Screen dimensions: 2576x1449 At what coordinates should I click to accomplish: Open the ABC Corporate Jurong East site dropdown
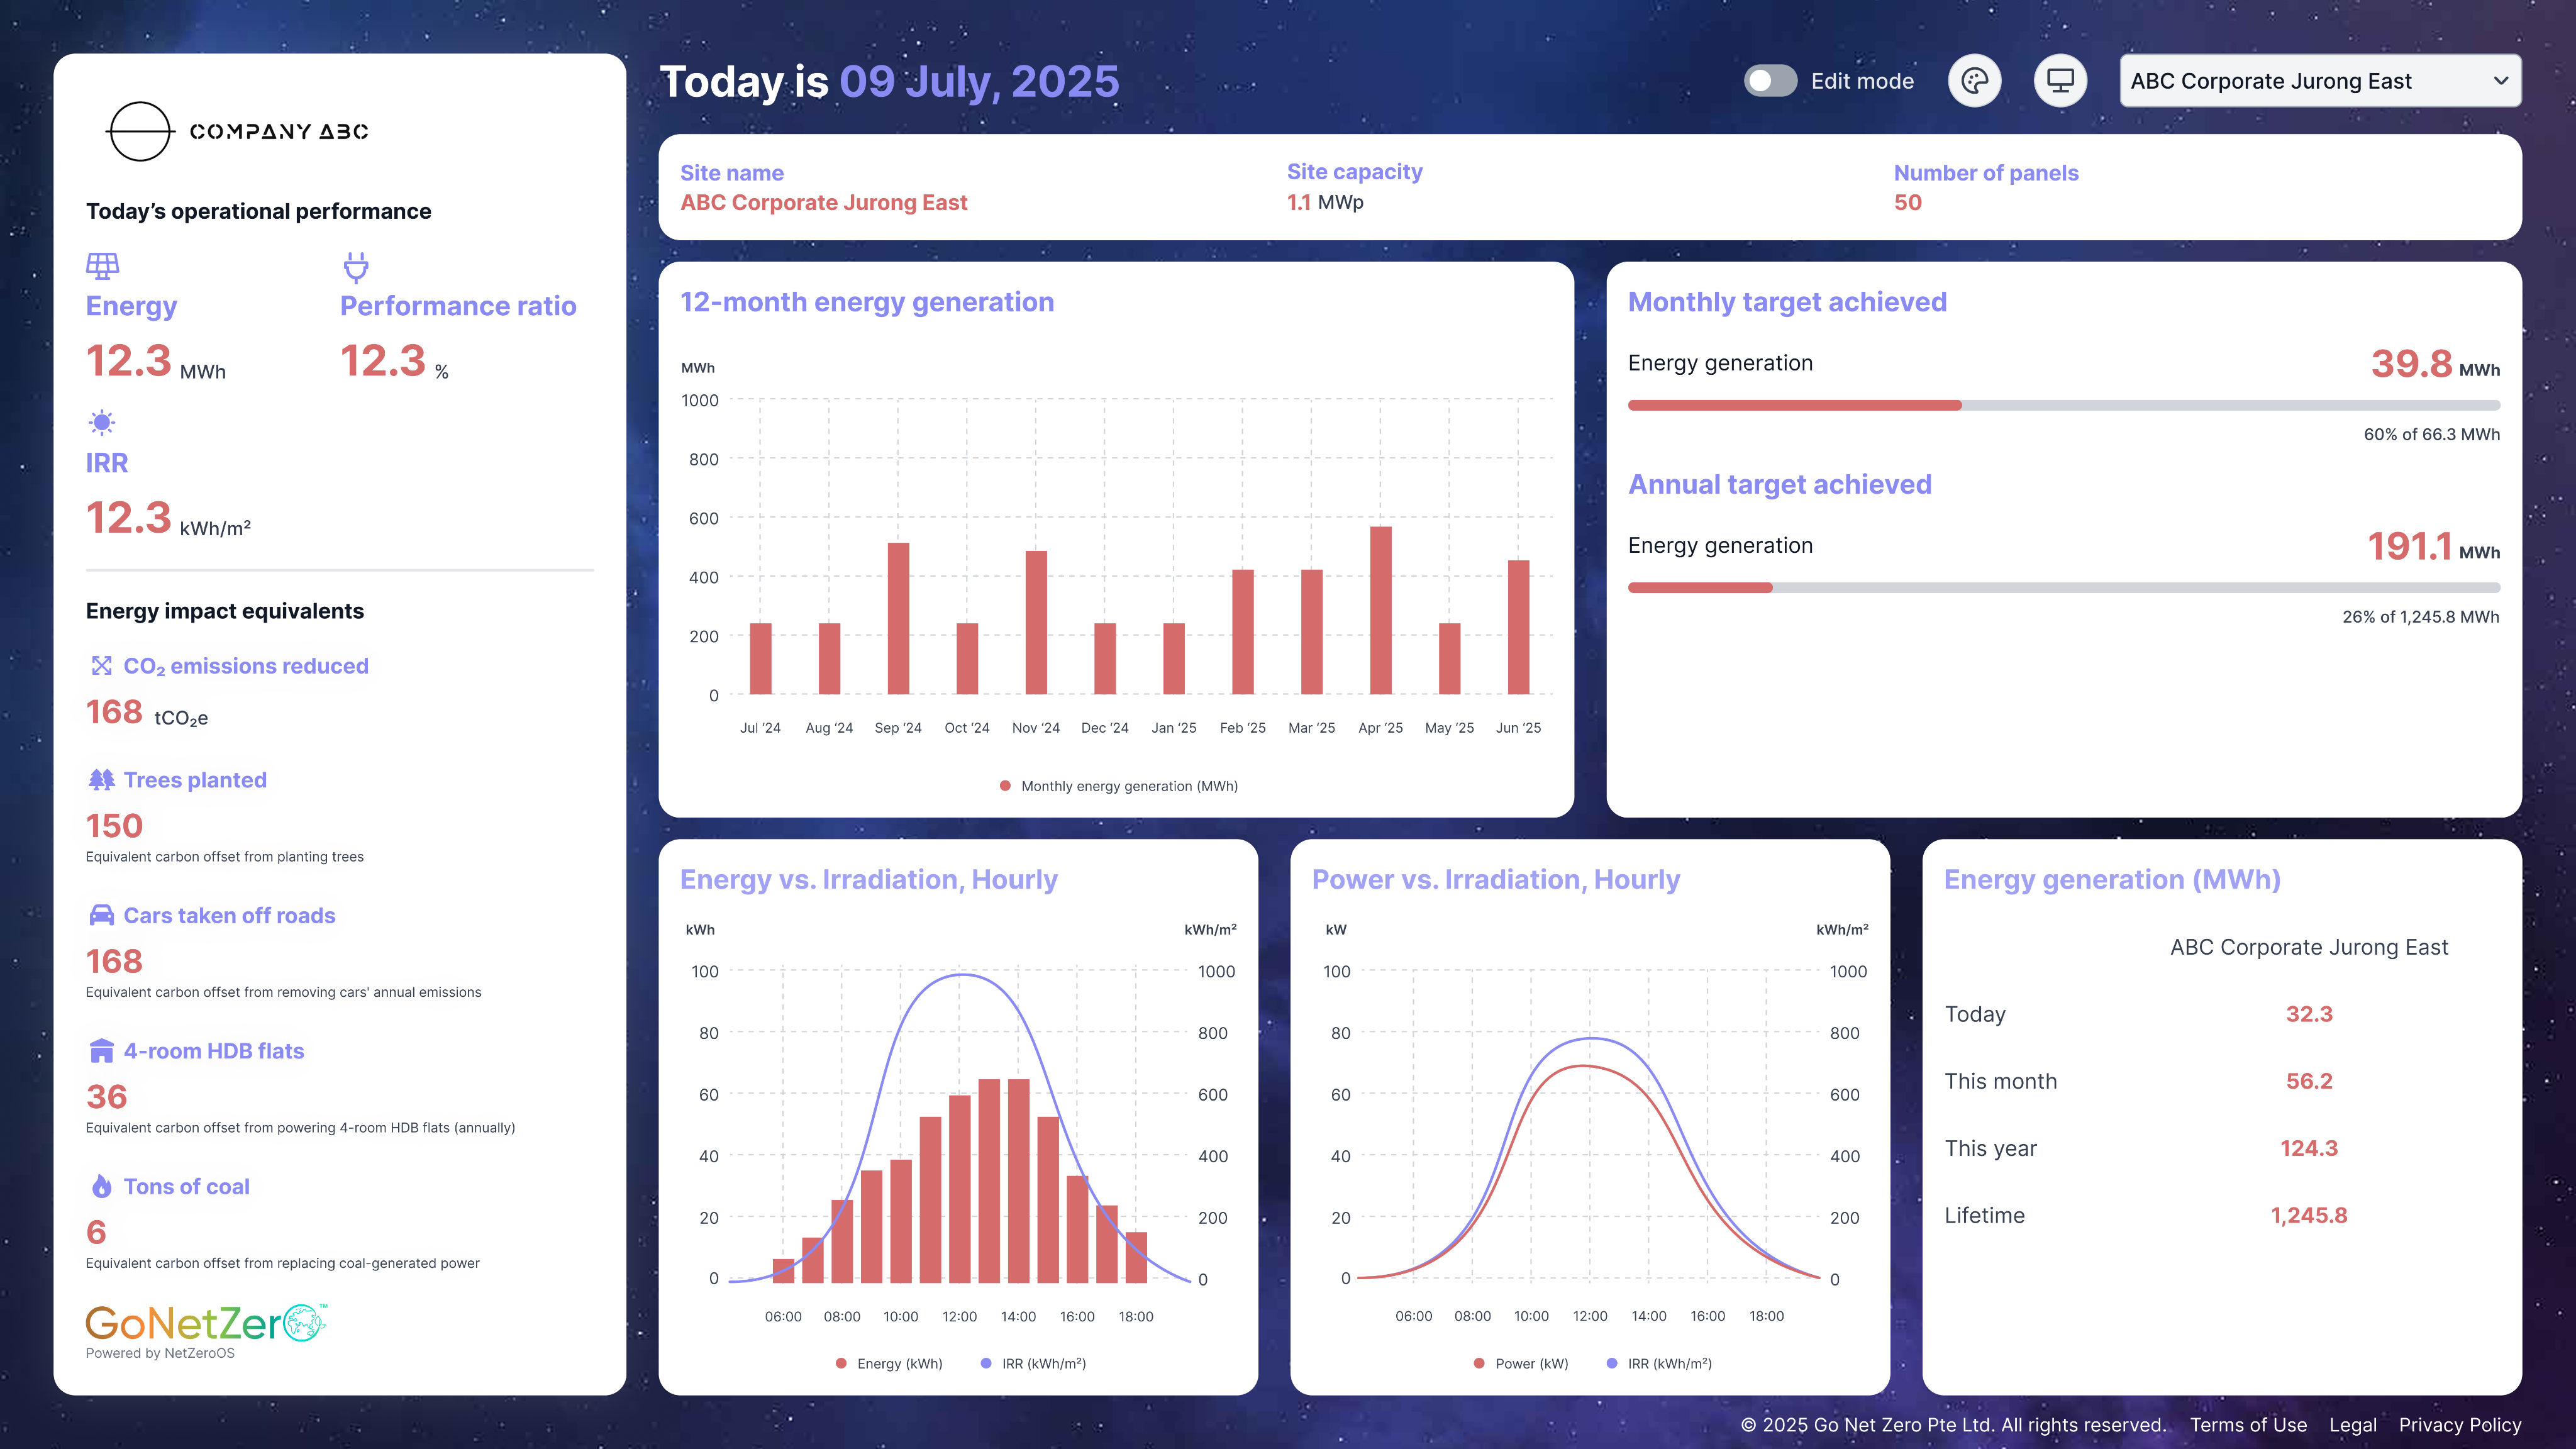pyautogui.click(x=2300, y=81)
